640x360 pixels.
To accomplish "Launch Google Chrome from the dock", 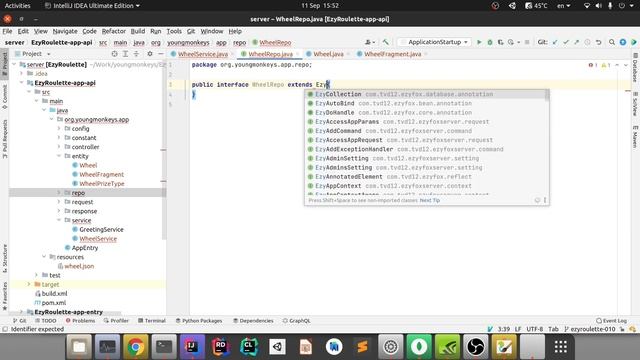I will (x=136, y=347).
